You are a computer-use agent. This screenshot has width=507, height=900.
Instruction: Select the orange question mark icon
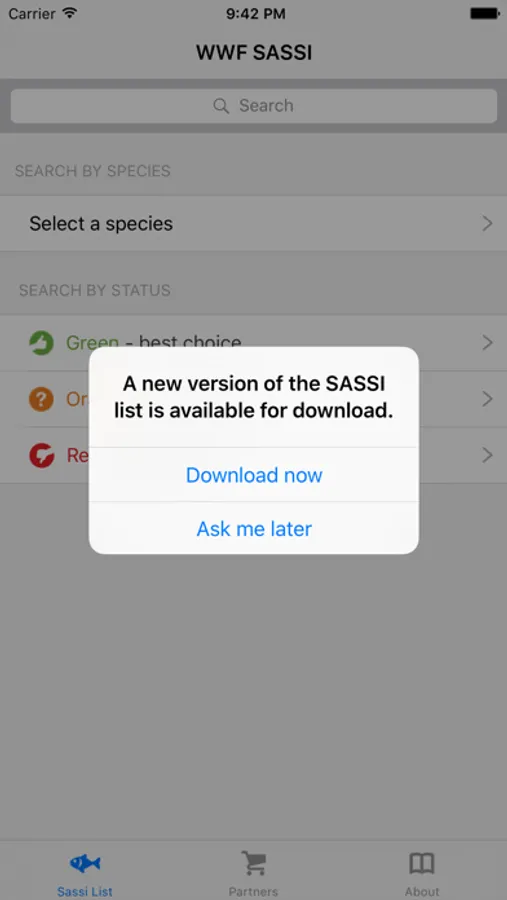41,399
